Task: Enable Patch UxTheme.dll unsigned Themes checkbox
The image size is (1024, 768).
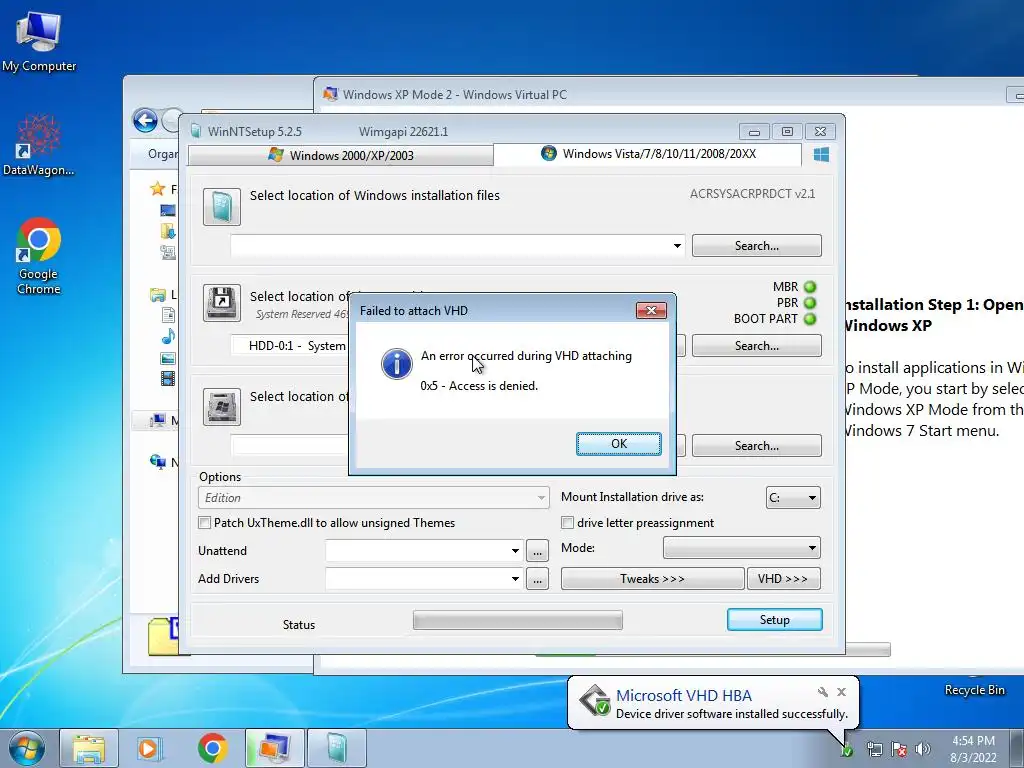Action: point(204,522)
